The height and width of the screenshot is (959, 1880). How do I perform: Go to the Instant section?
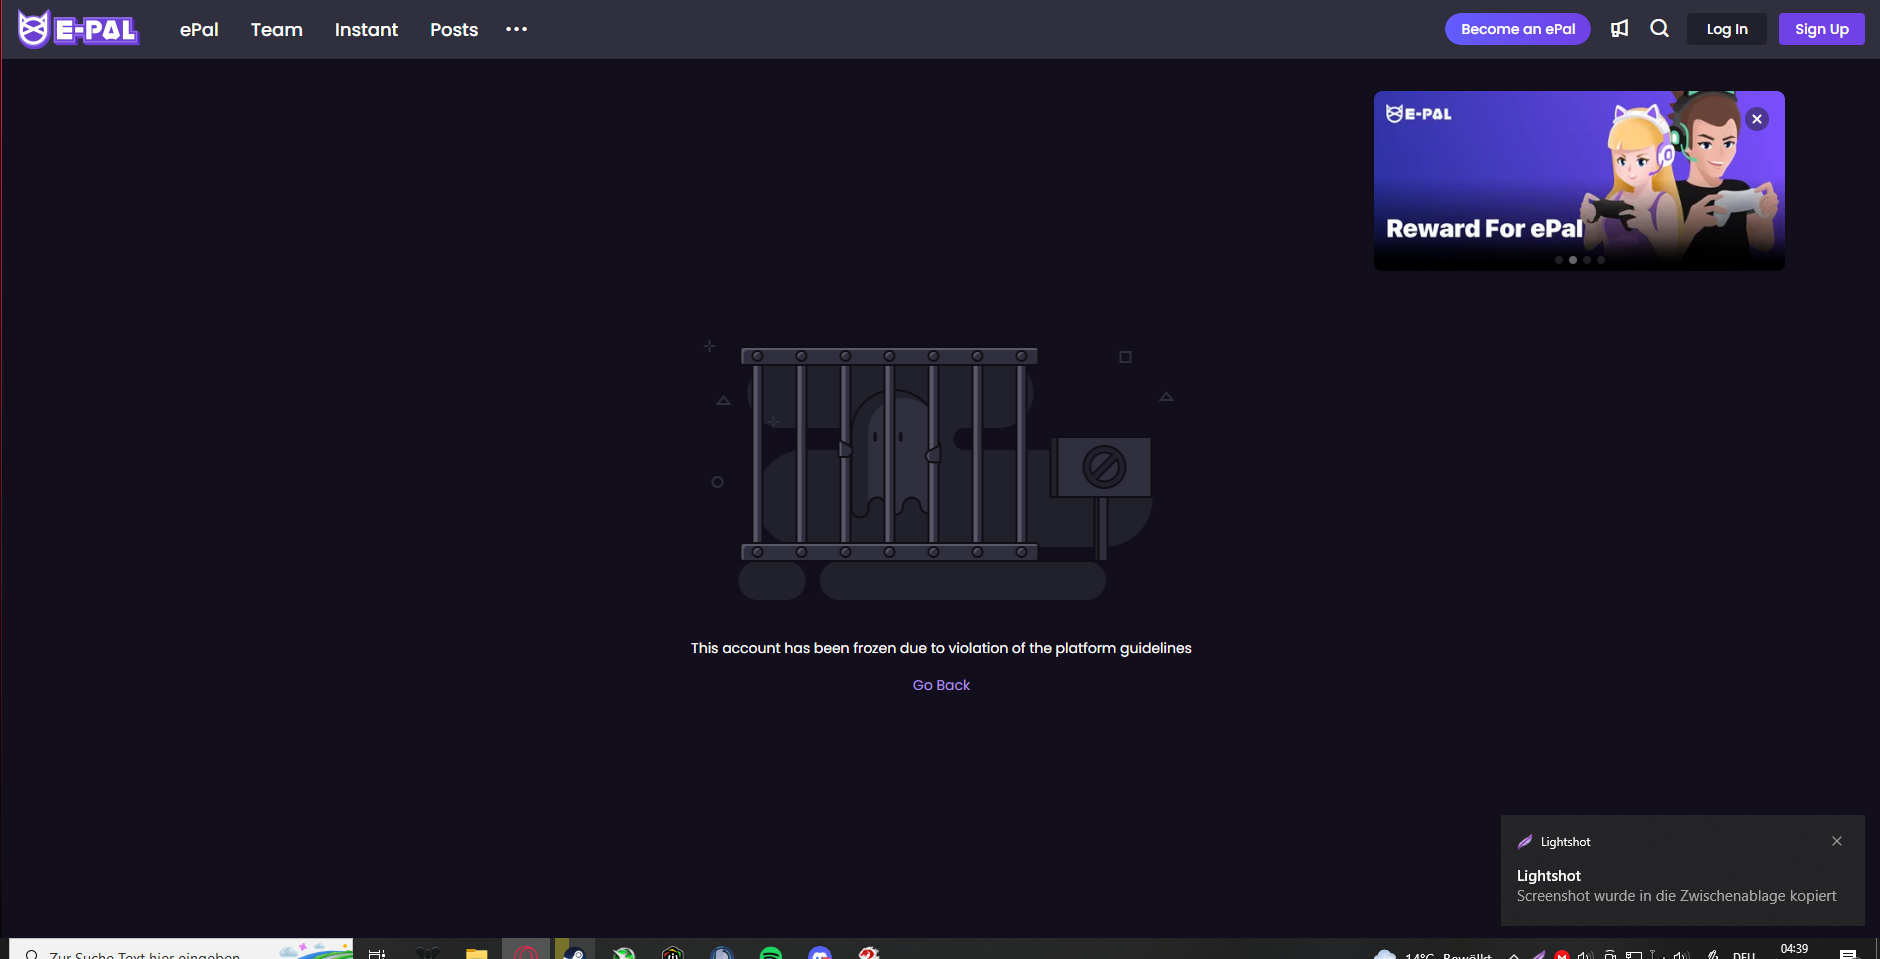[366, 30]
